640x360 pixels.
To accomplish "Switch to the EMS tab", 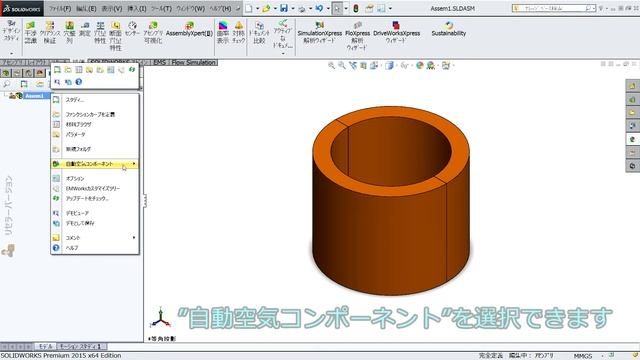I will pyautogui.click(x=159, y=62).
